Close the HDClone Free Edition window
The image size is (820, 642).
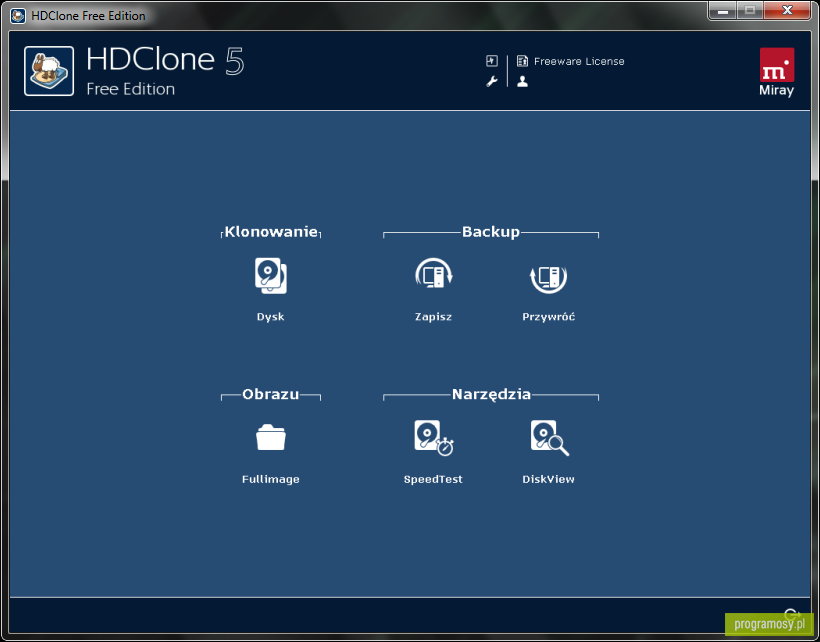[787, 10]
